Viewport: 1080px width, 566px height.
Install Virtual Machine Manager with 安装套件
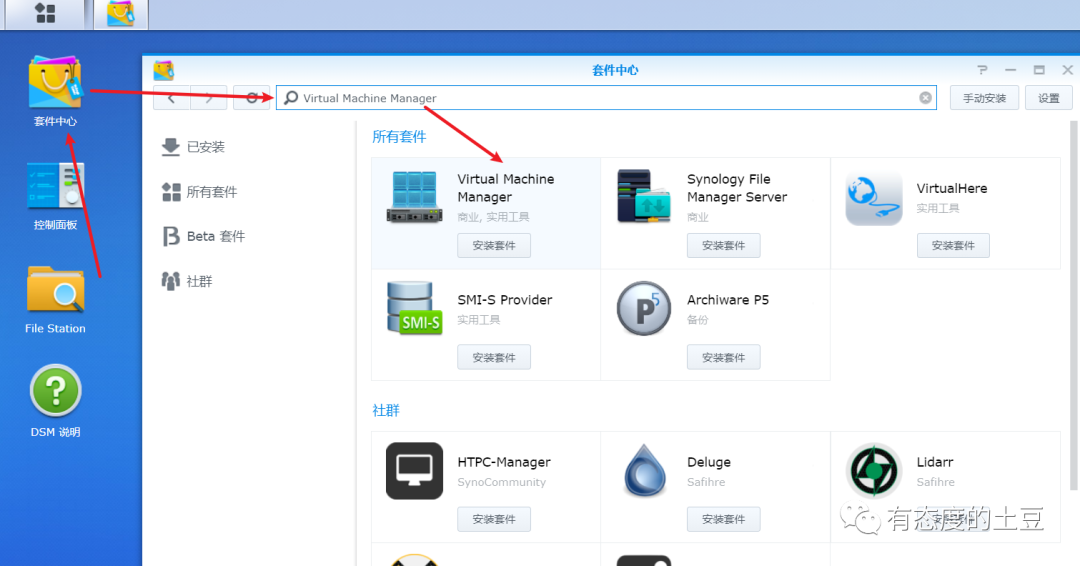click(494, 246)
